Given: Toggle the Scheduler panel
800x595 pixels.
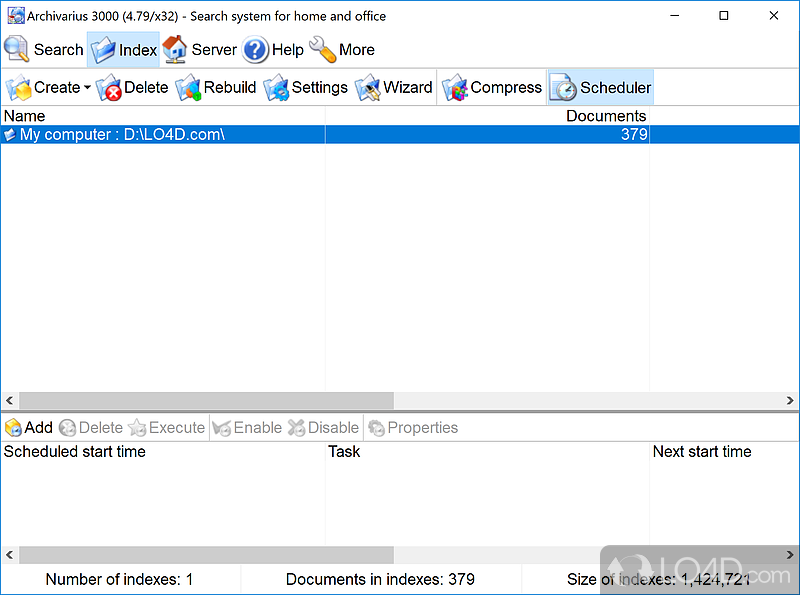Looking at the screenshot, I should [x=601, y=88].
